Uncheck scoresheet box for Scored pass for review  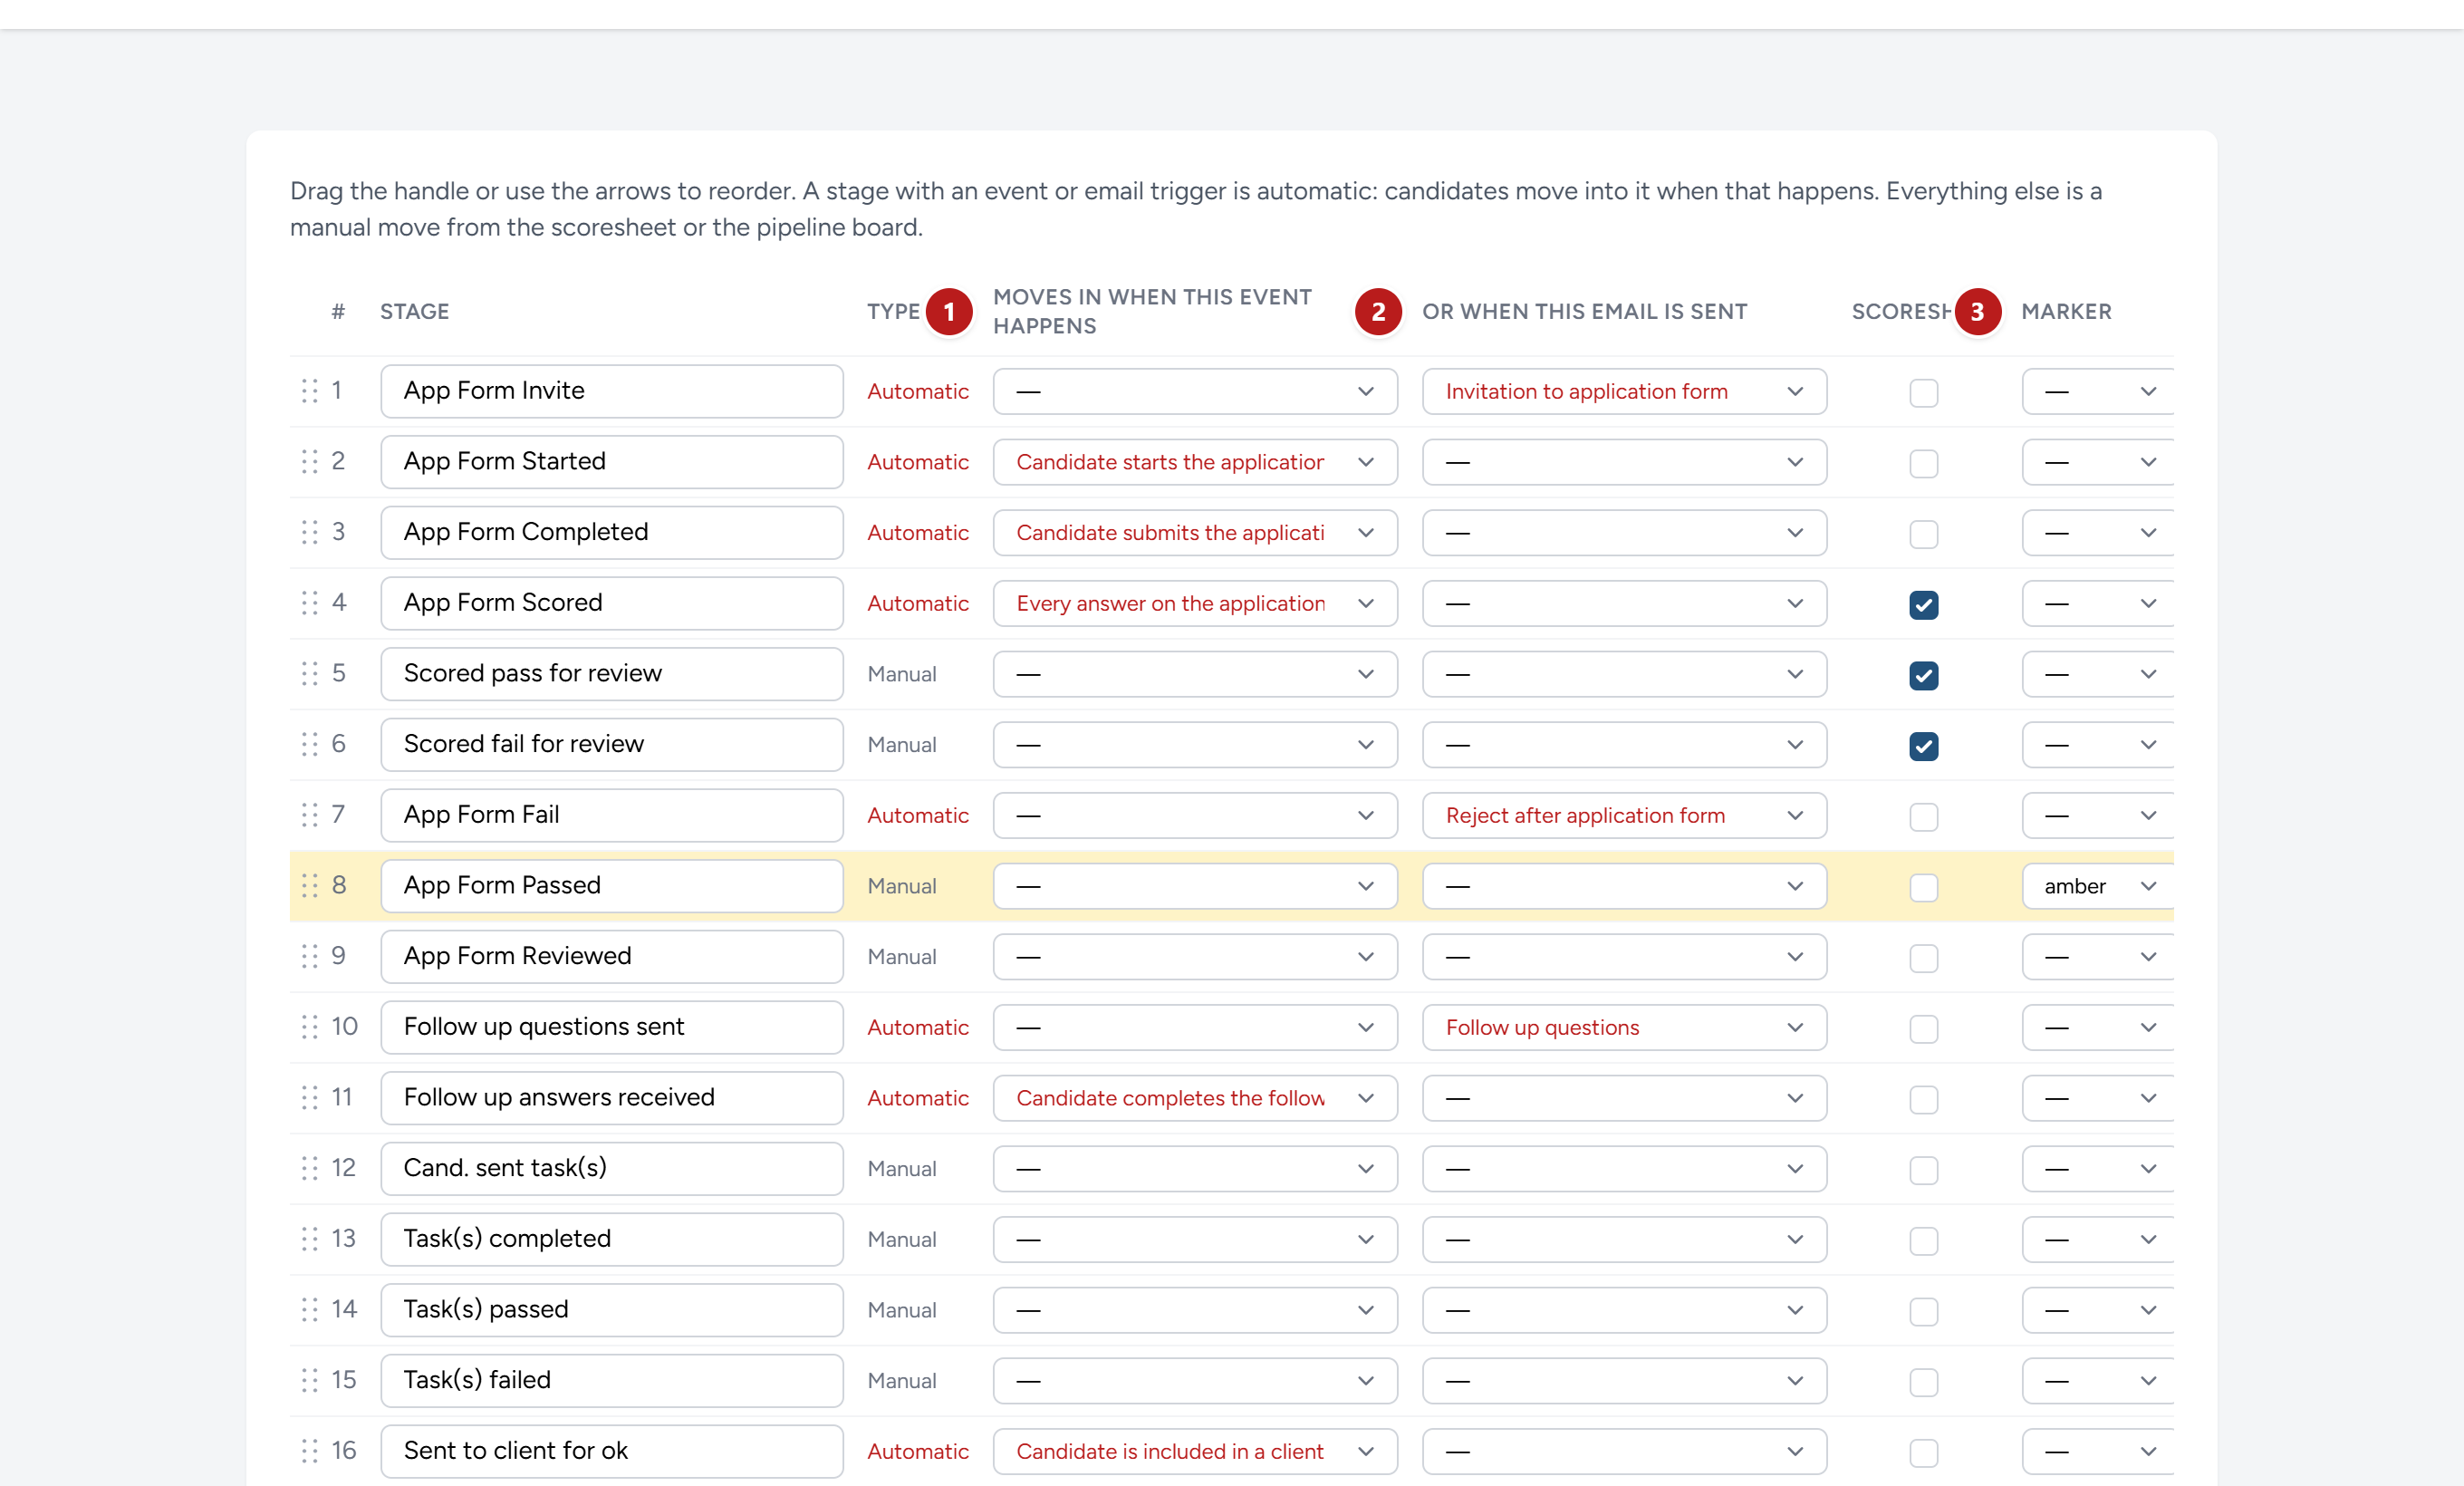point(1923,675)
